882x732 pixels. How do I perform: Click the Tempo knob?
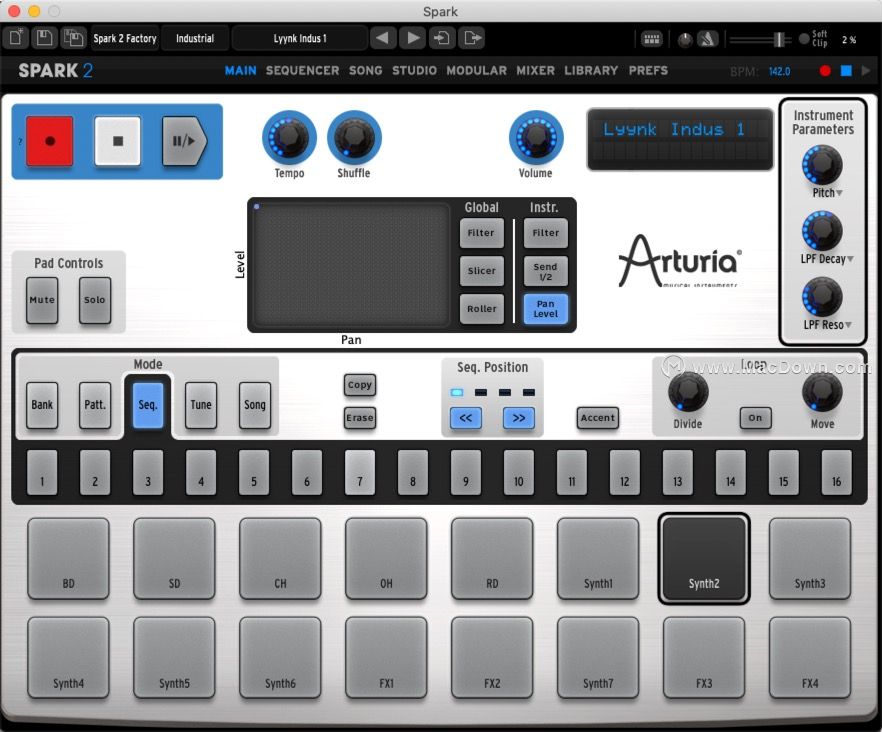[x=289, y=137]
